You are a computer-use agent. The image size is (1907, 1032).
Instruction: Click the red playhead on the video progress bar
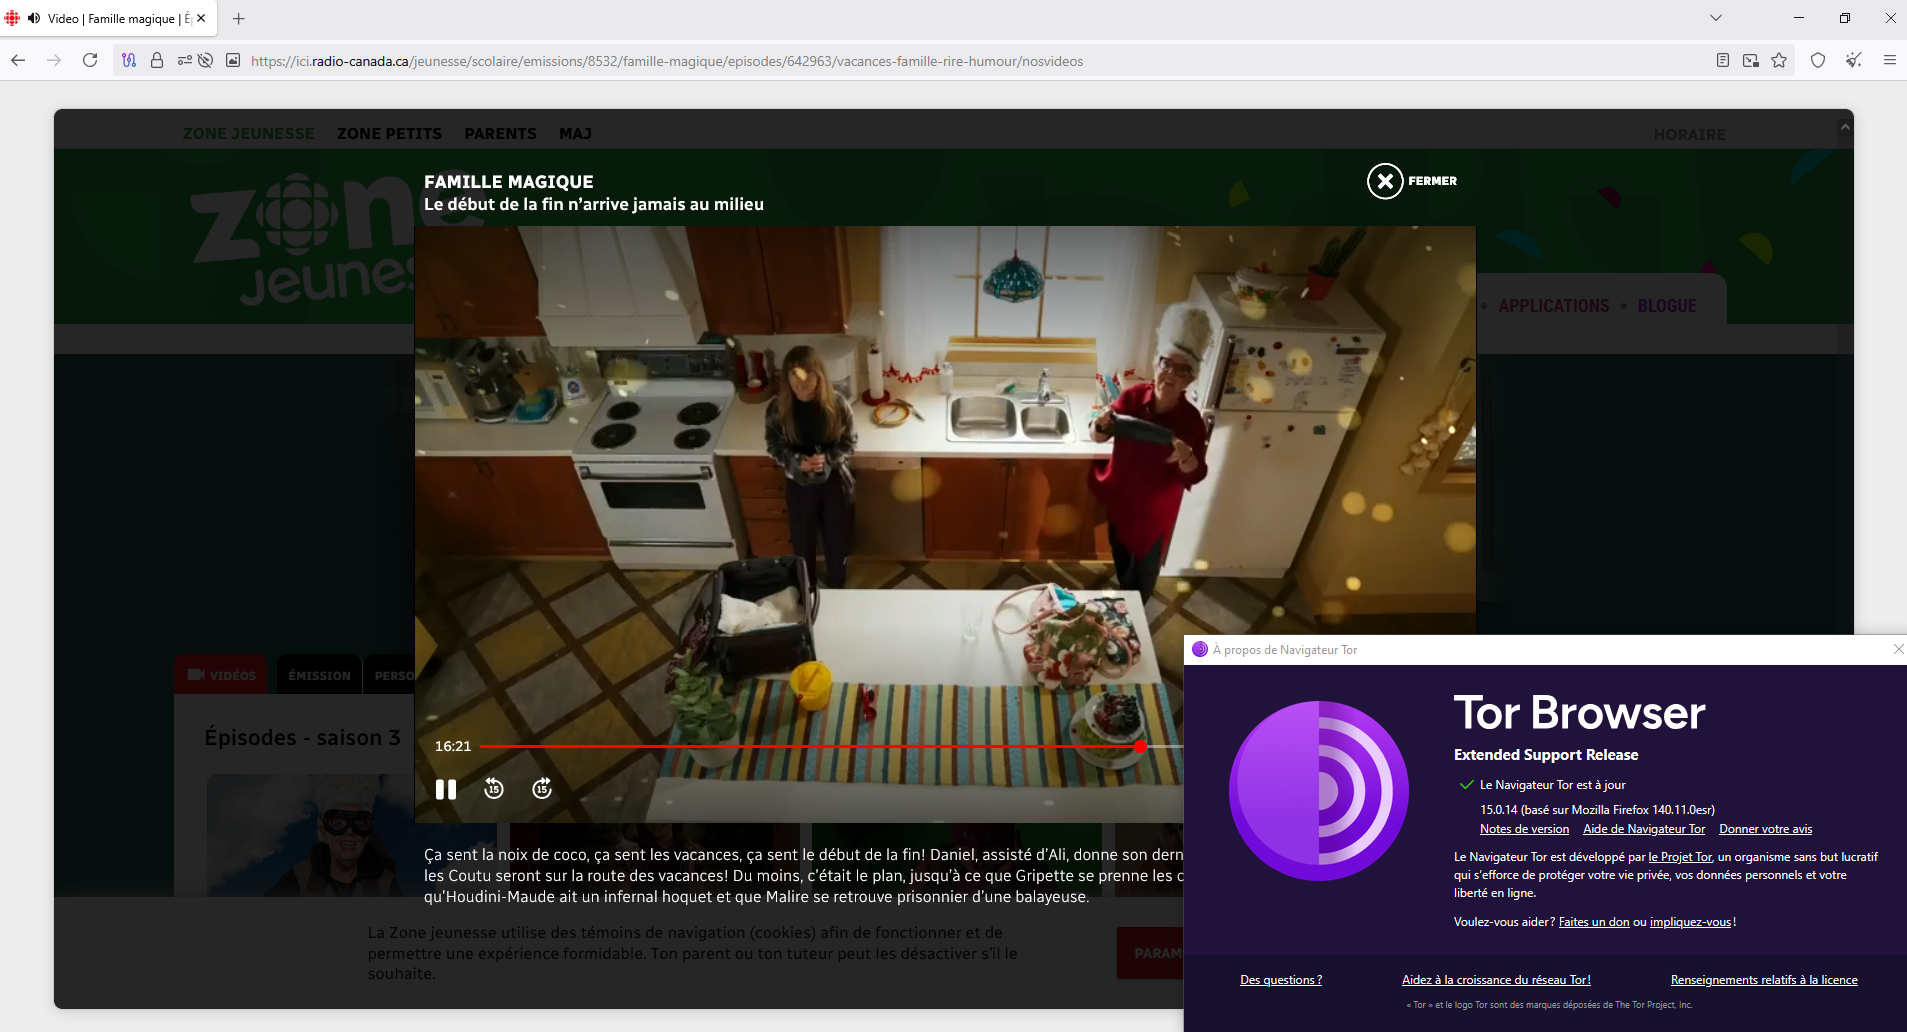(x=1140, y=747)
